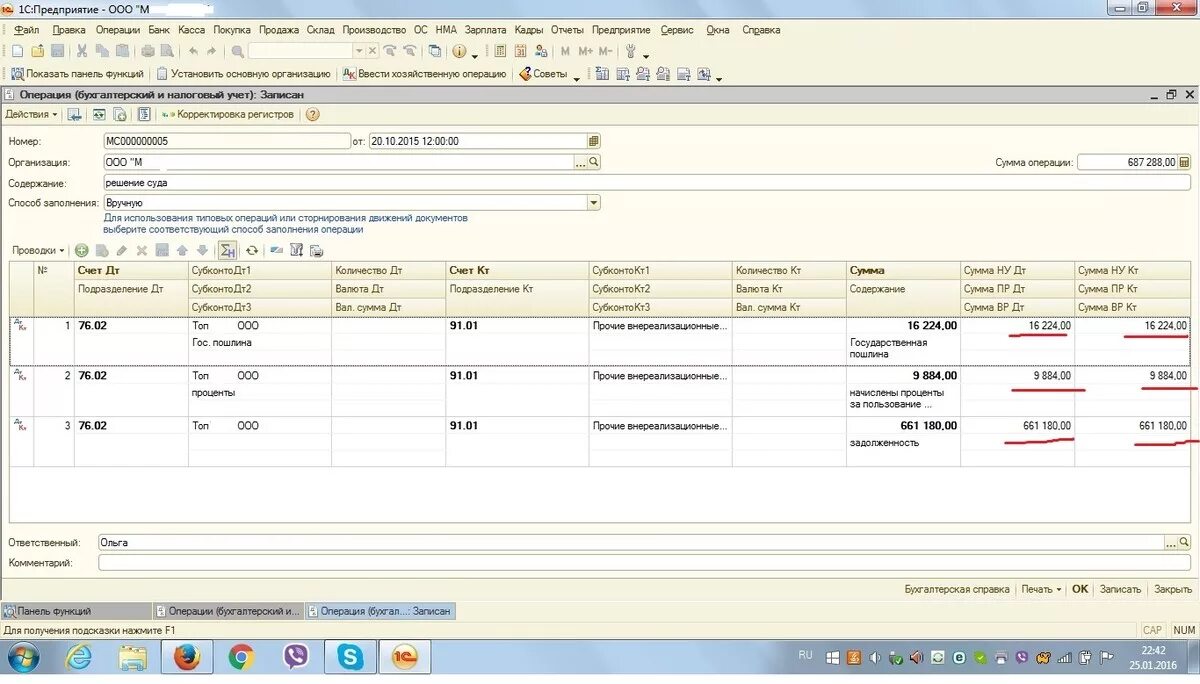The height and width of the screenshot is (684, 1200).
Task: Click the question mark Help icon
Action: tap(312, 114)
